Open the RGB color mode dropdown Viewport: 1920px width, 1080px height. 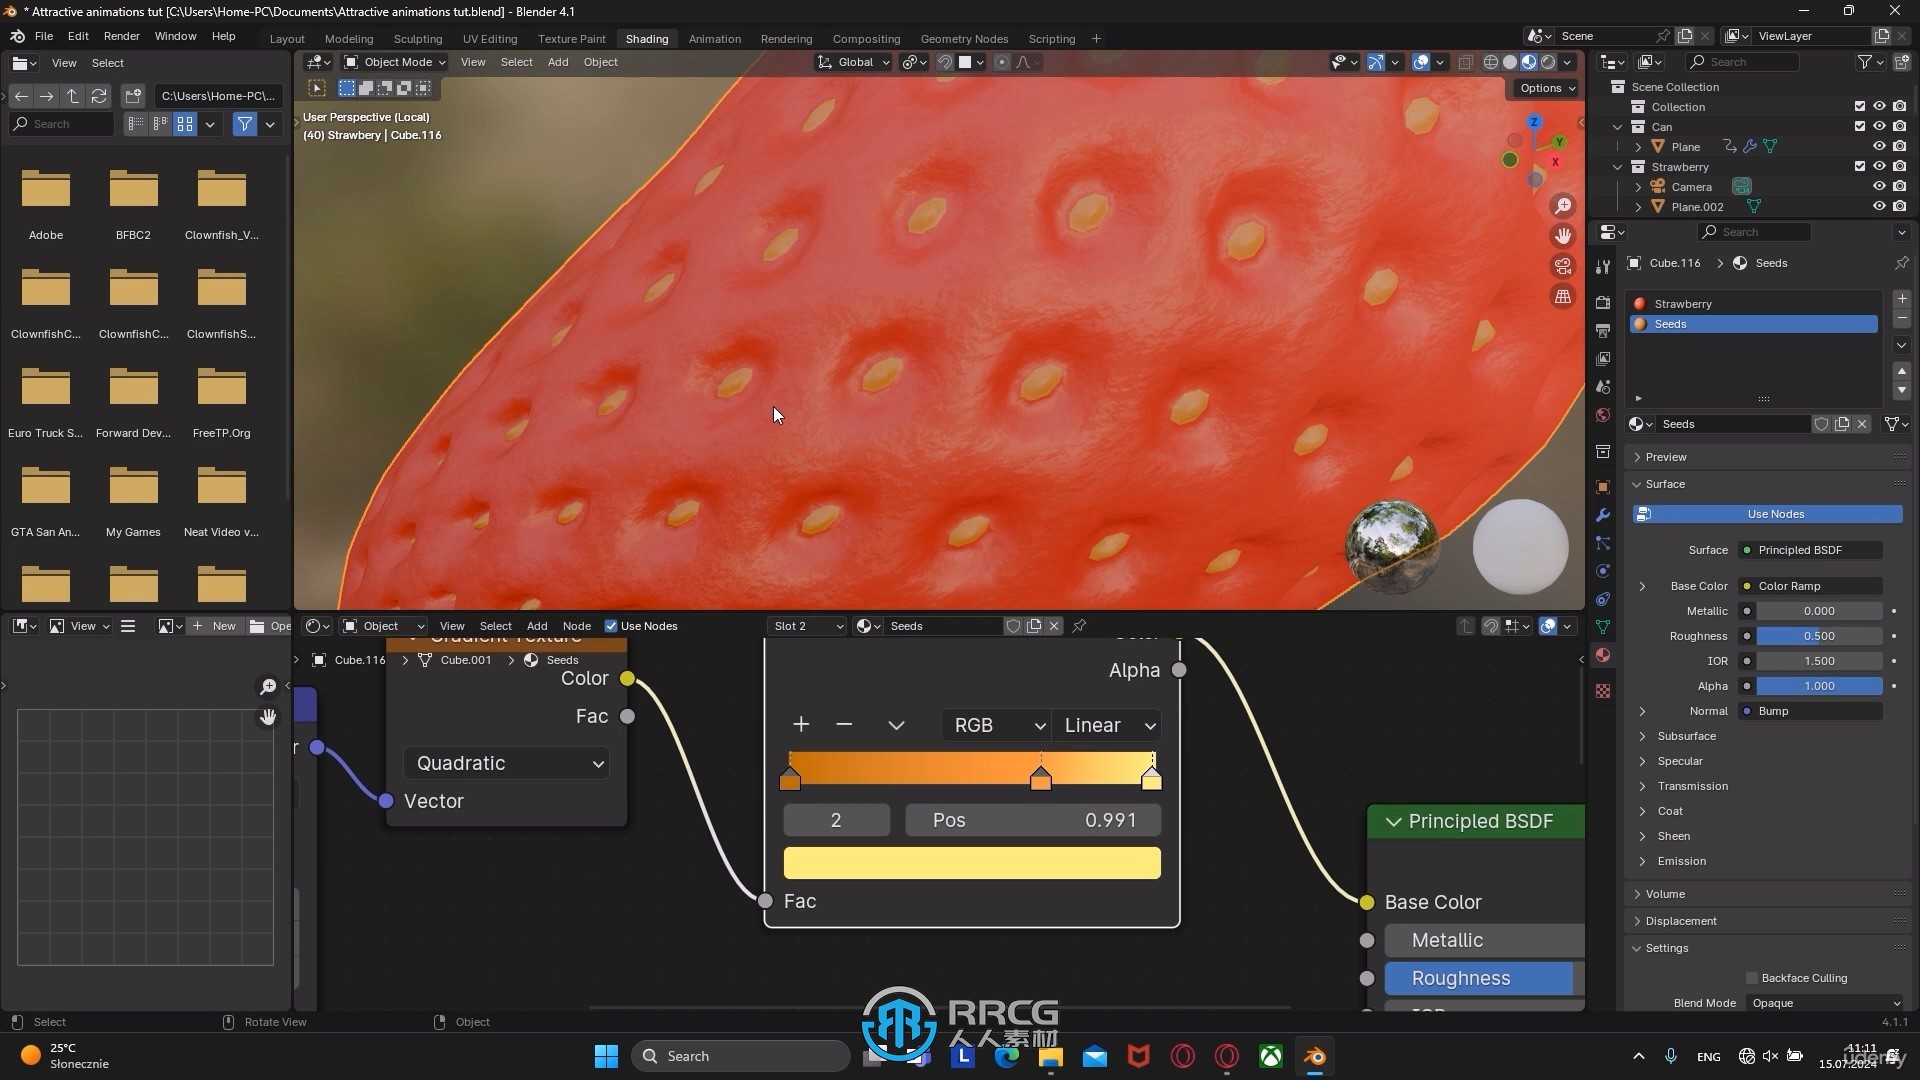[996, 725]
